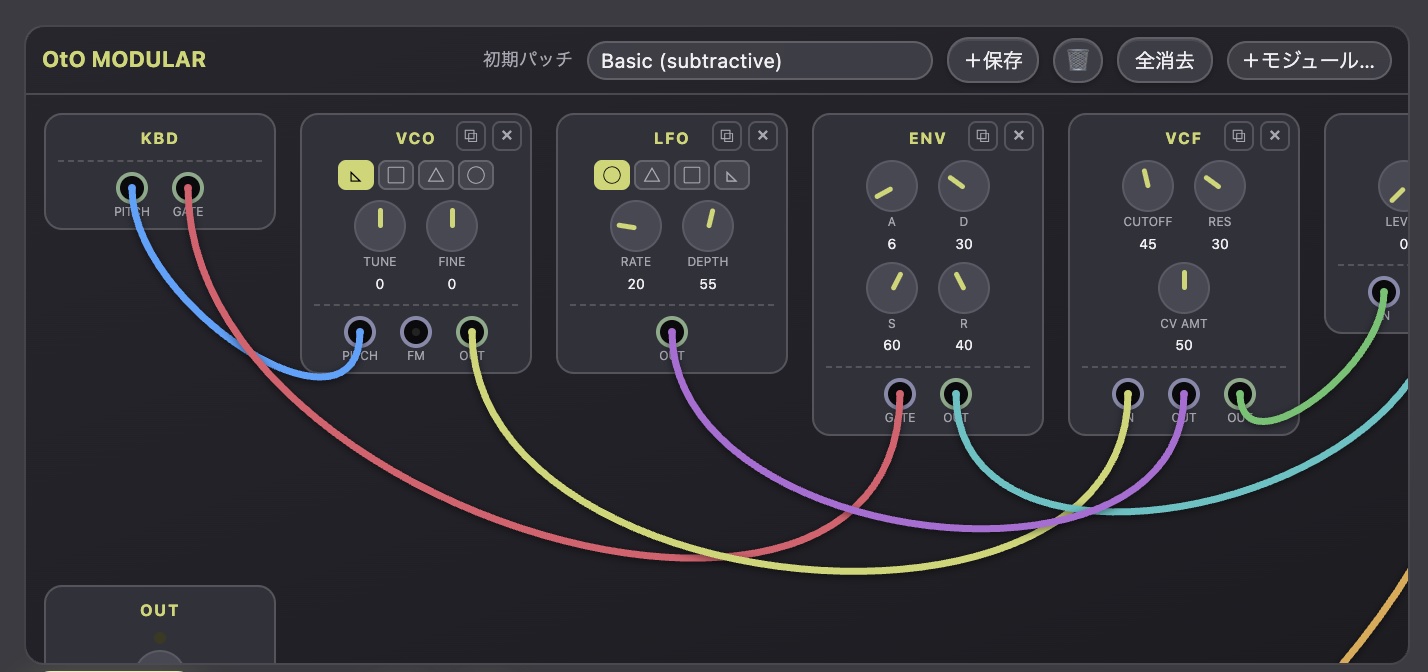Remove the LFO module
Image resolution: width=1428 pixels, height=672 pixels.
tap(763, 136)
